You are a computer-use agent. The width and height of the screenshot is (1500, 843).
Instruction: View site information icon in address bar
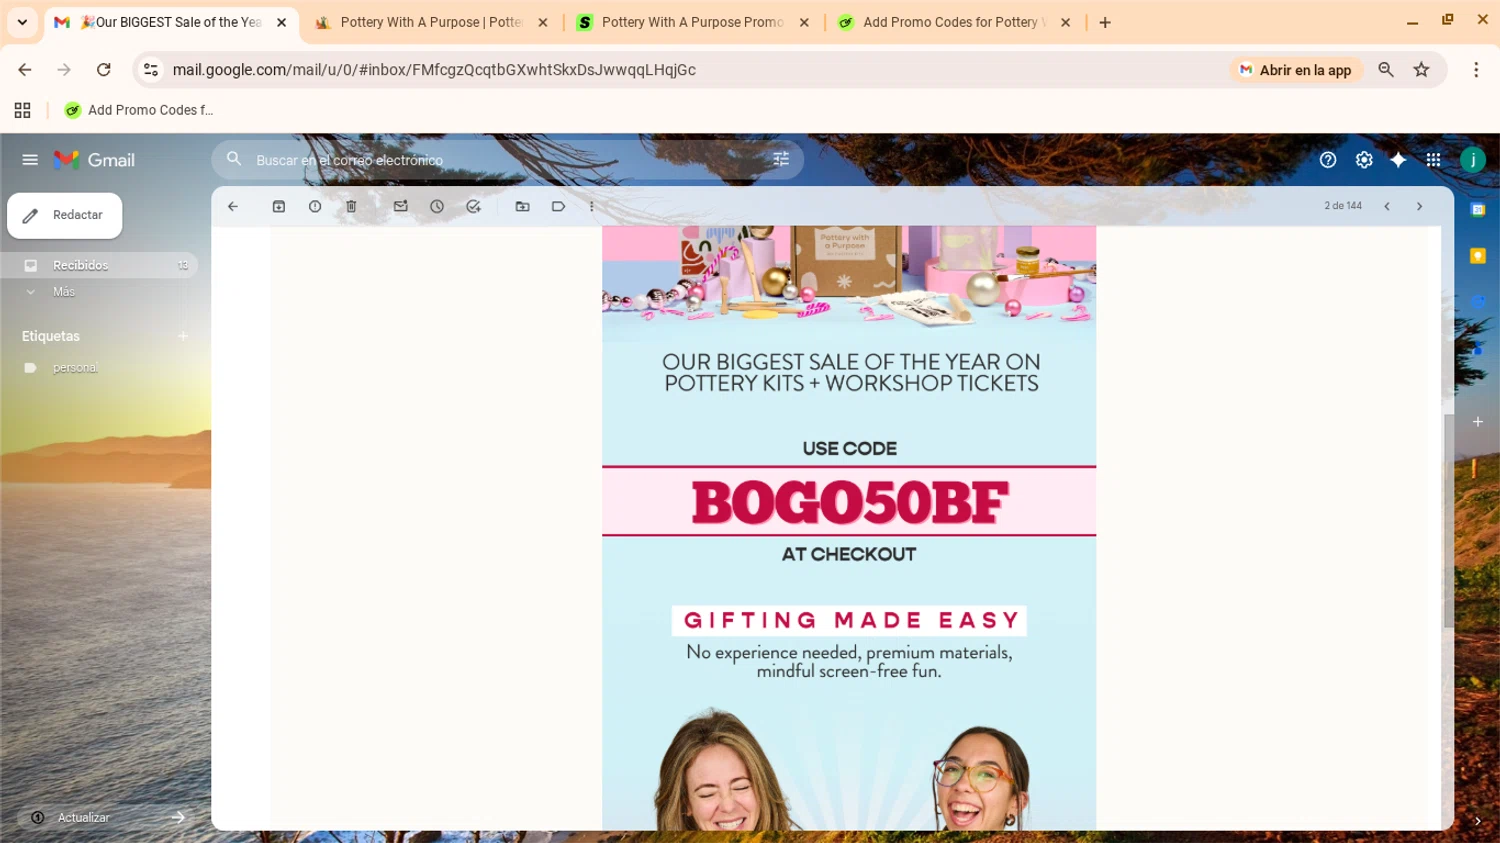pos(151,69)
